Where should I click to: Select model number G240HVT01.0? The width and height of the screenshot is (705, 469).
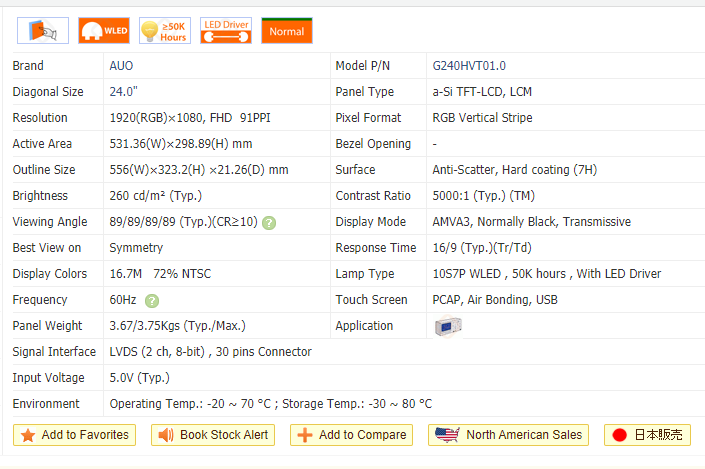point(469,66)
